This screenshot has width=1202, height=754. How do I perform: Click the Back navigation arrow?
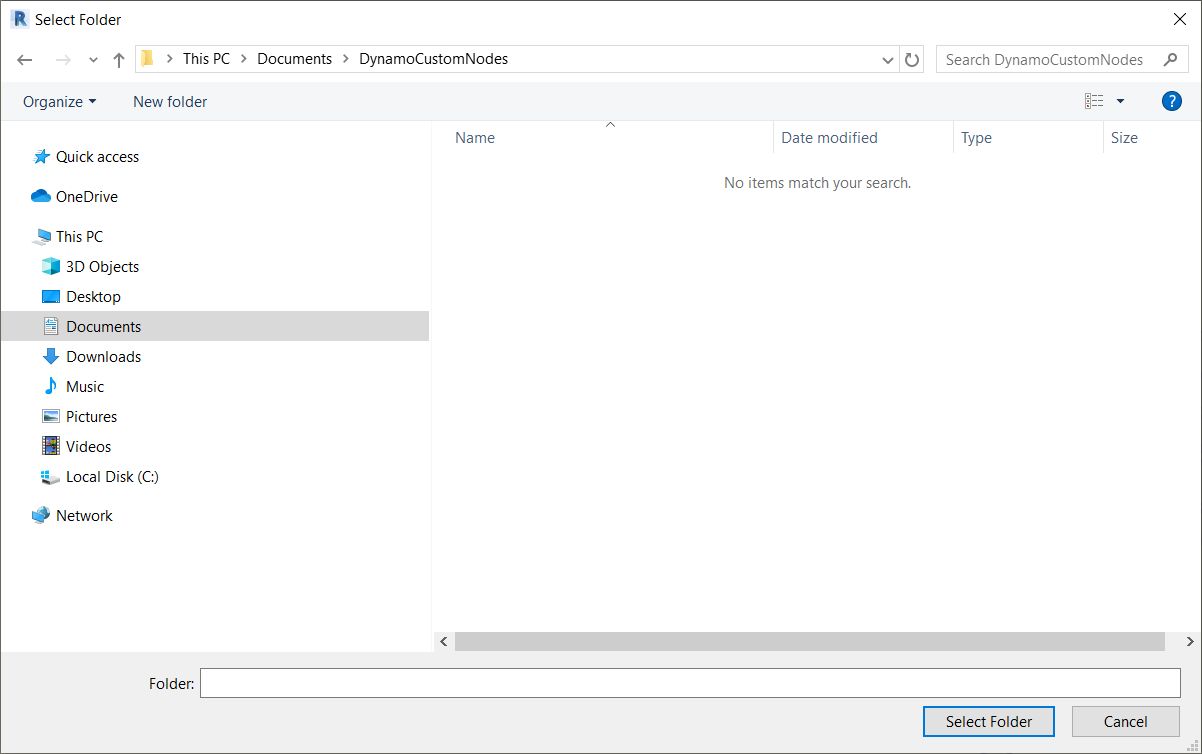pos(25,60)
